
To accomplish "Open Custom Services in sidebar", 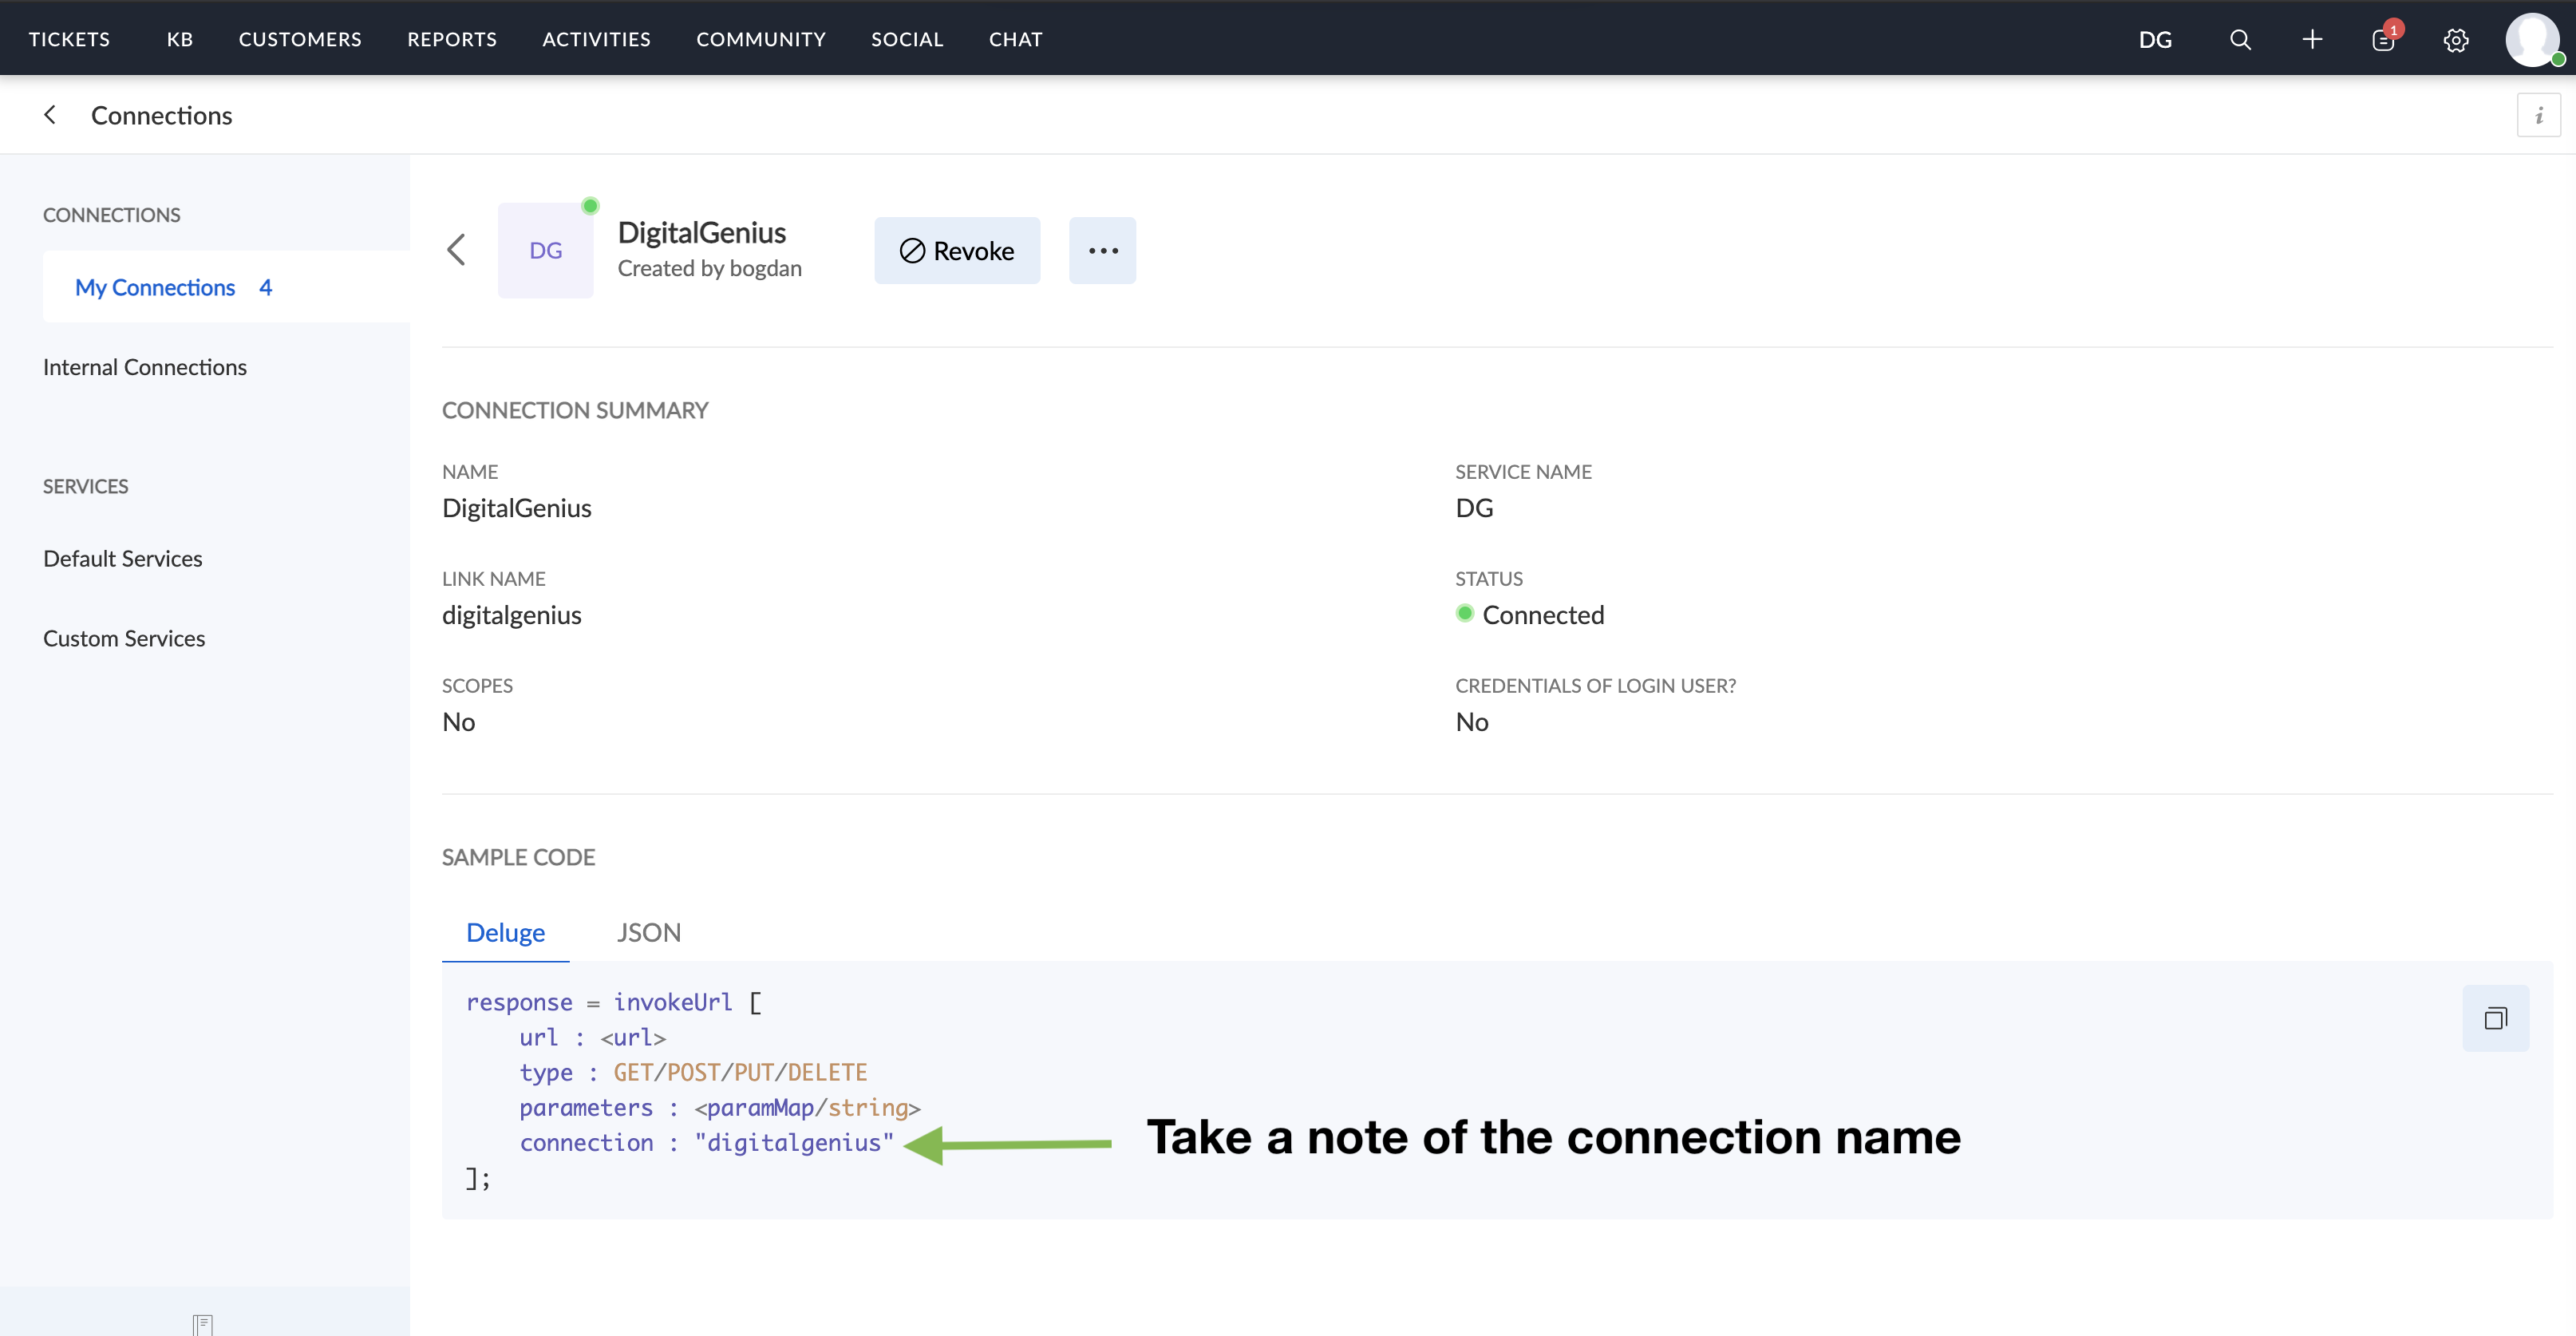I will pos(124,638).
